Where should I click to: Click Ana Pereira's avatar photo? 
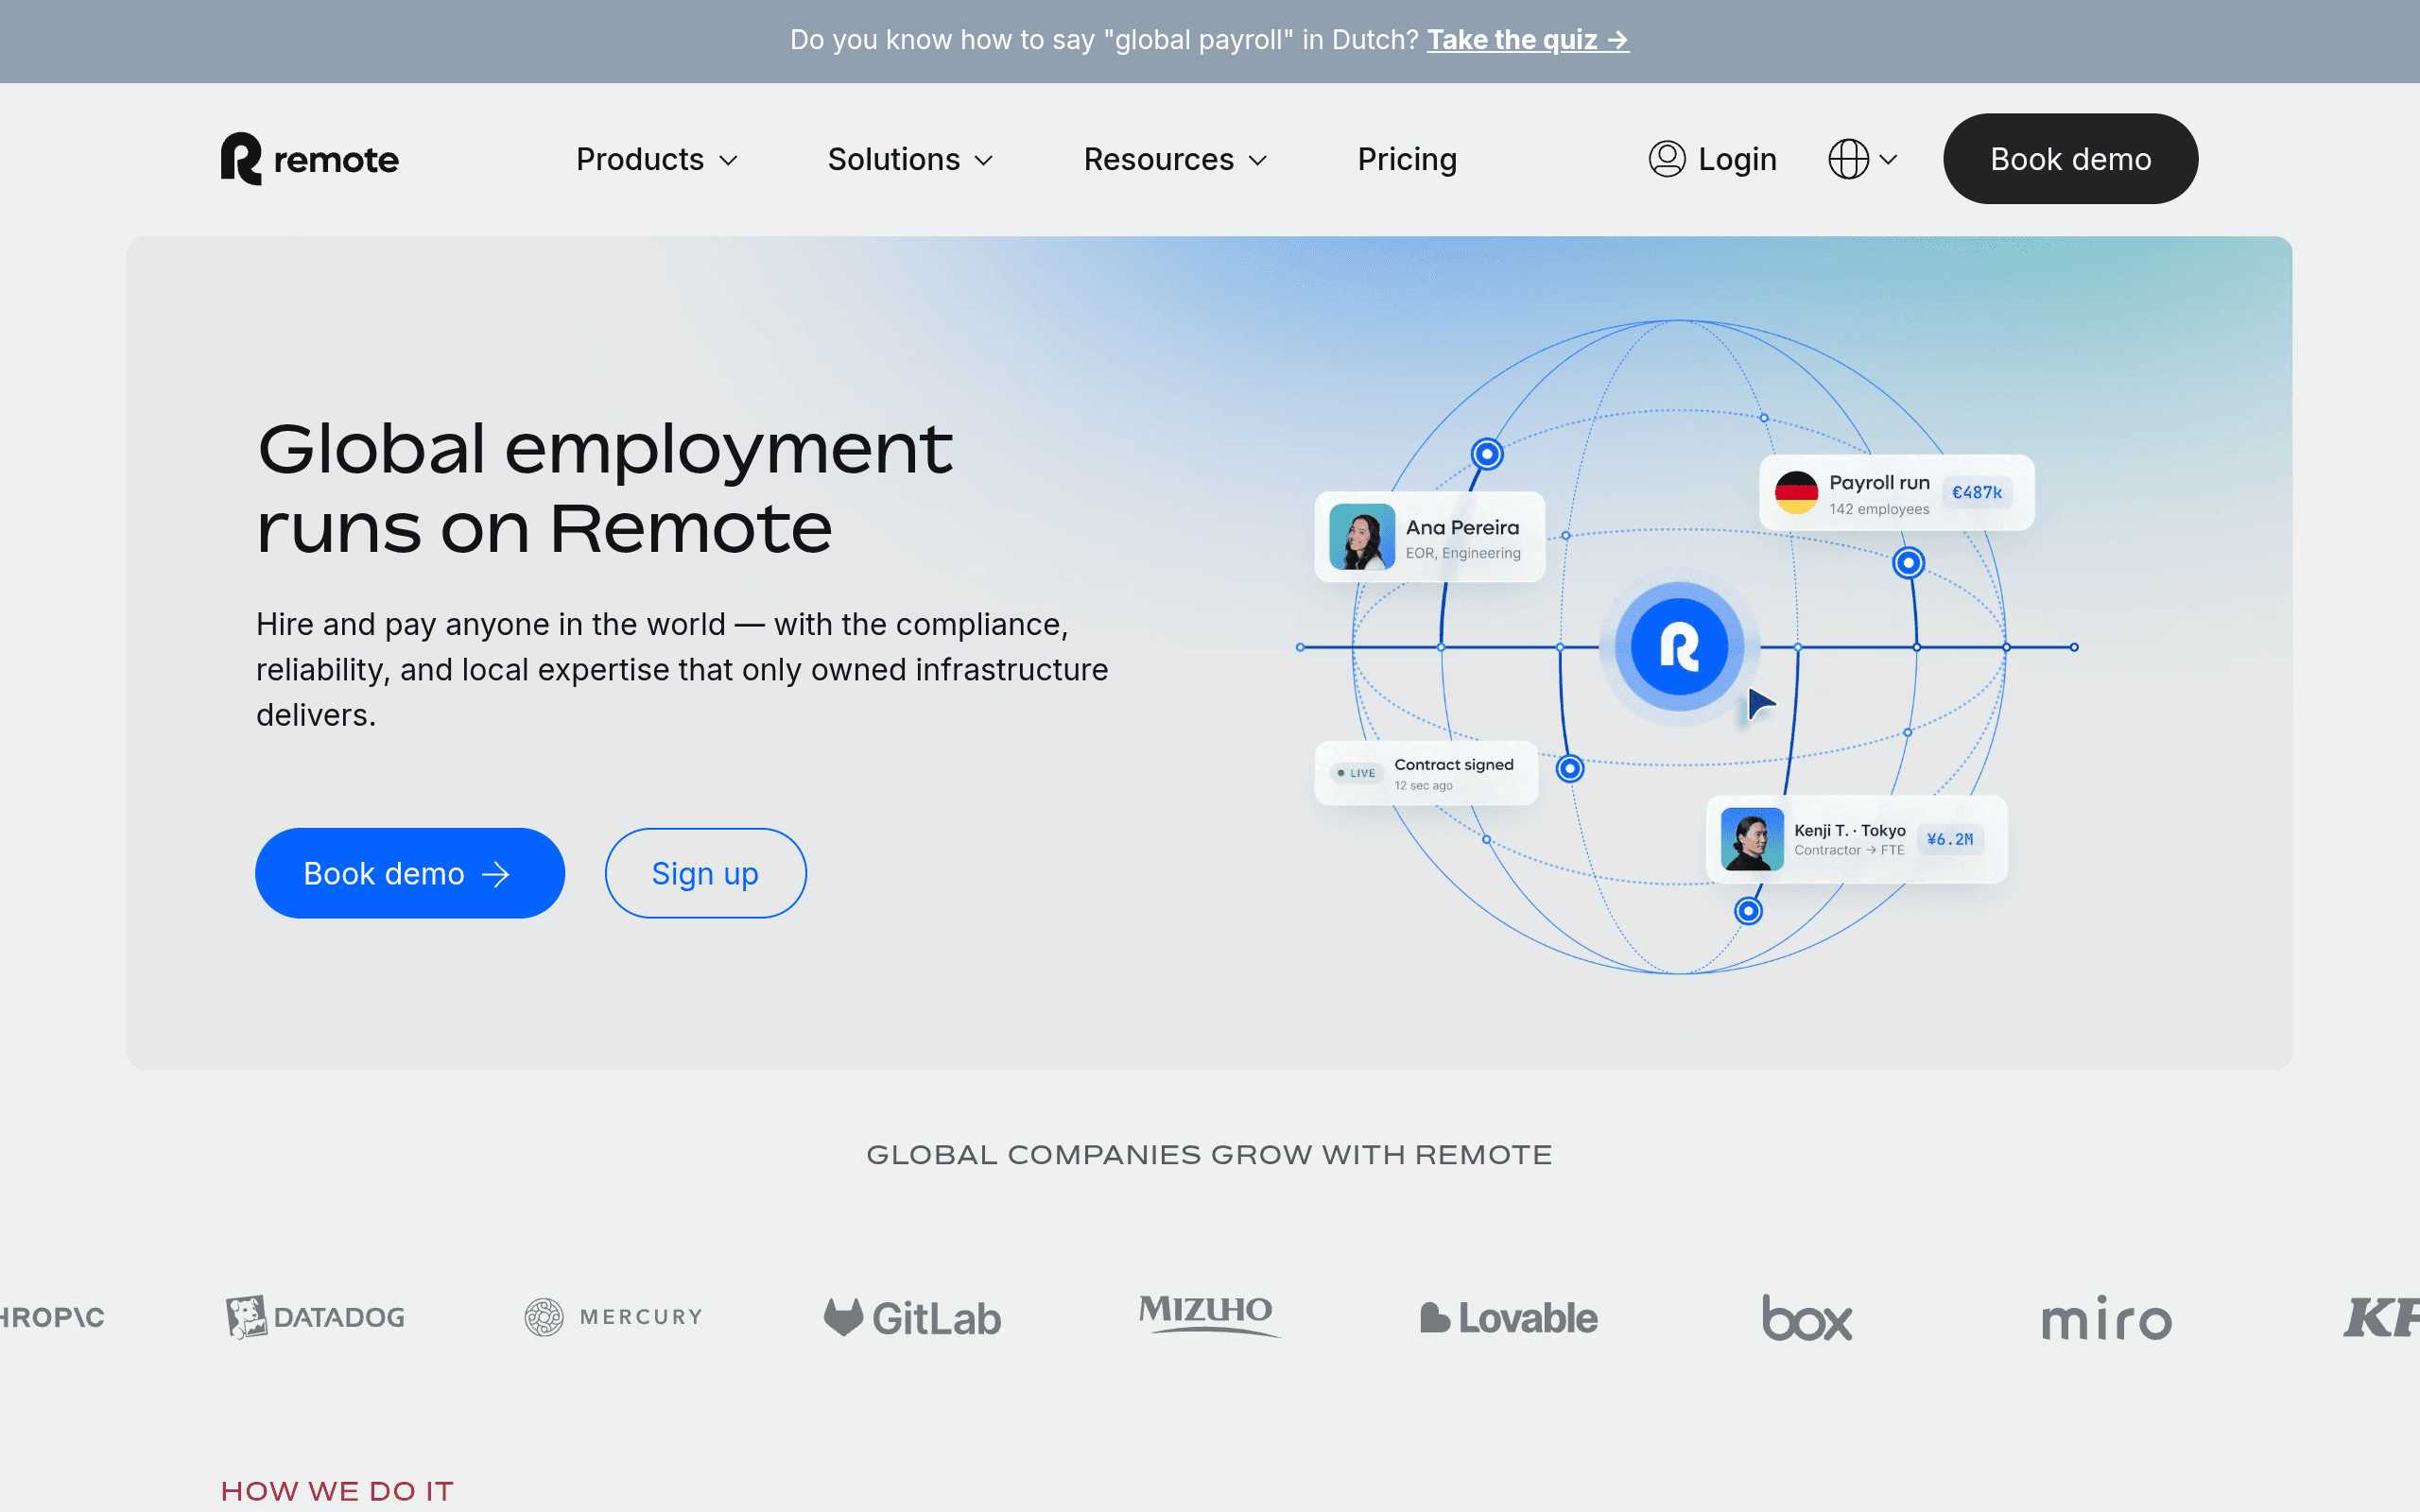coord(1362,537)
